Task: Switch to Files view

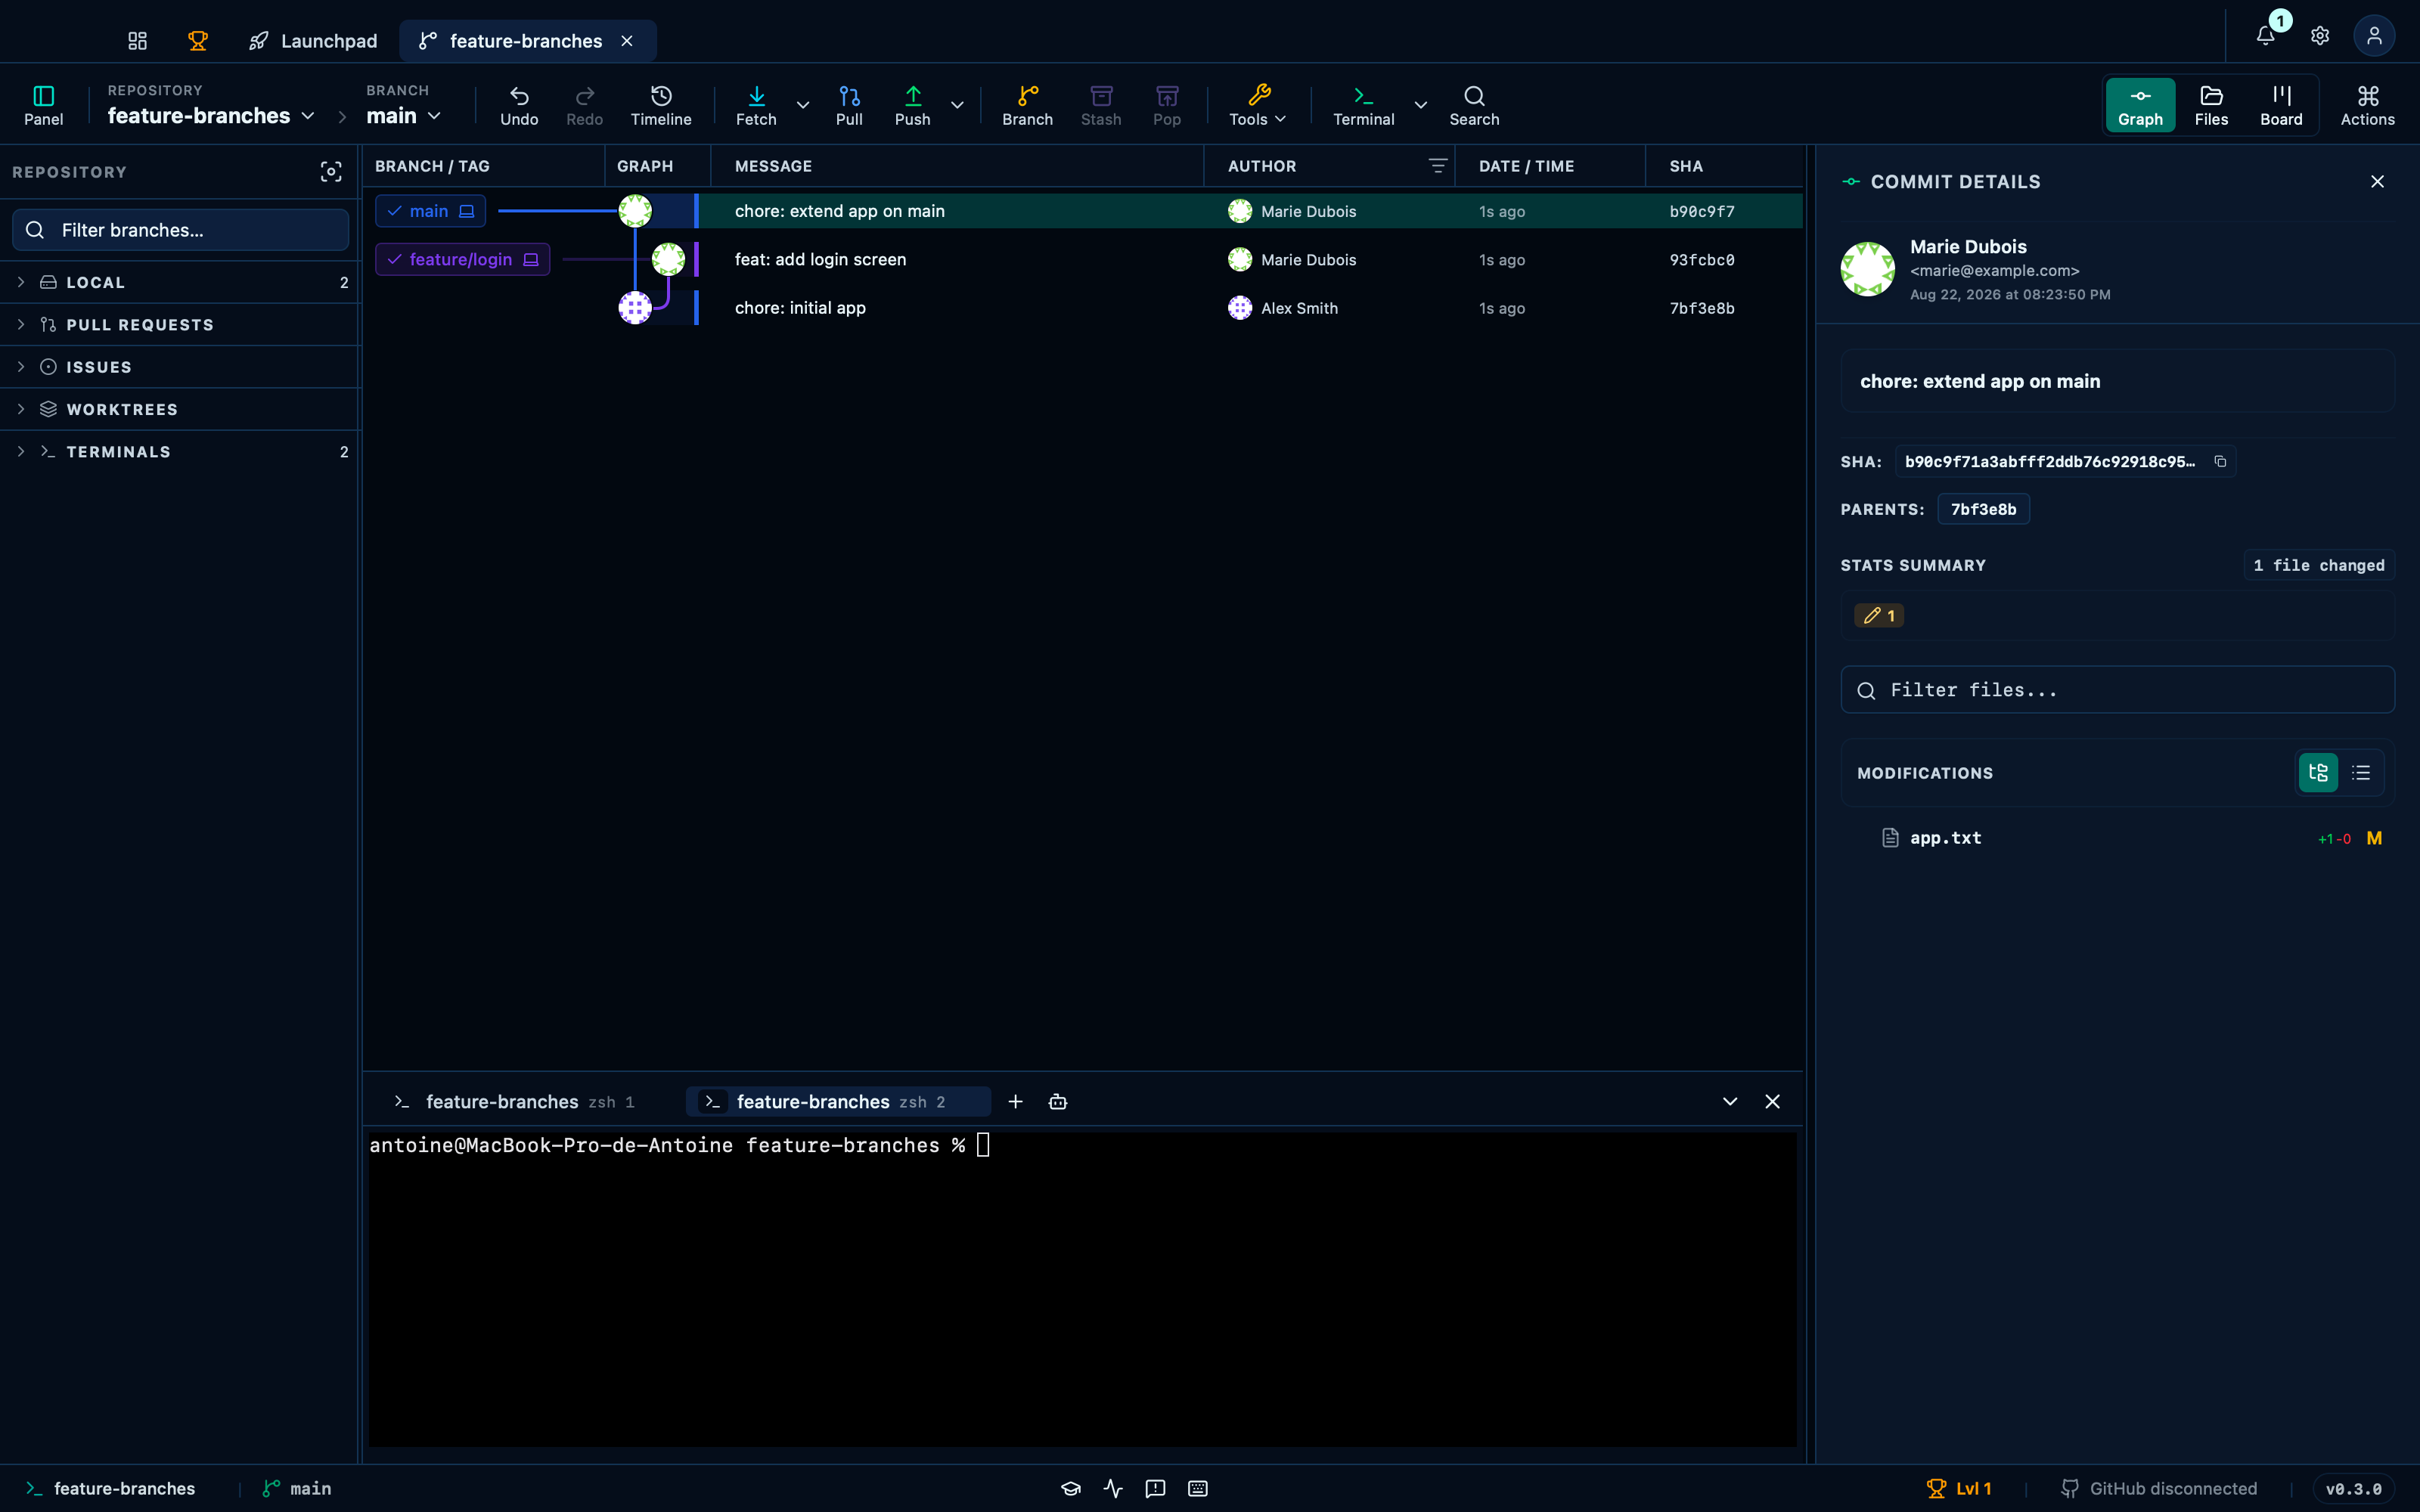Action: (x=2211, y=105)
